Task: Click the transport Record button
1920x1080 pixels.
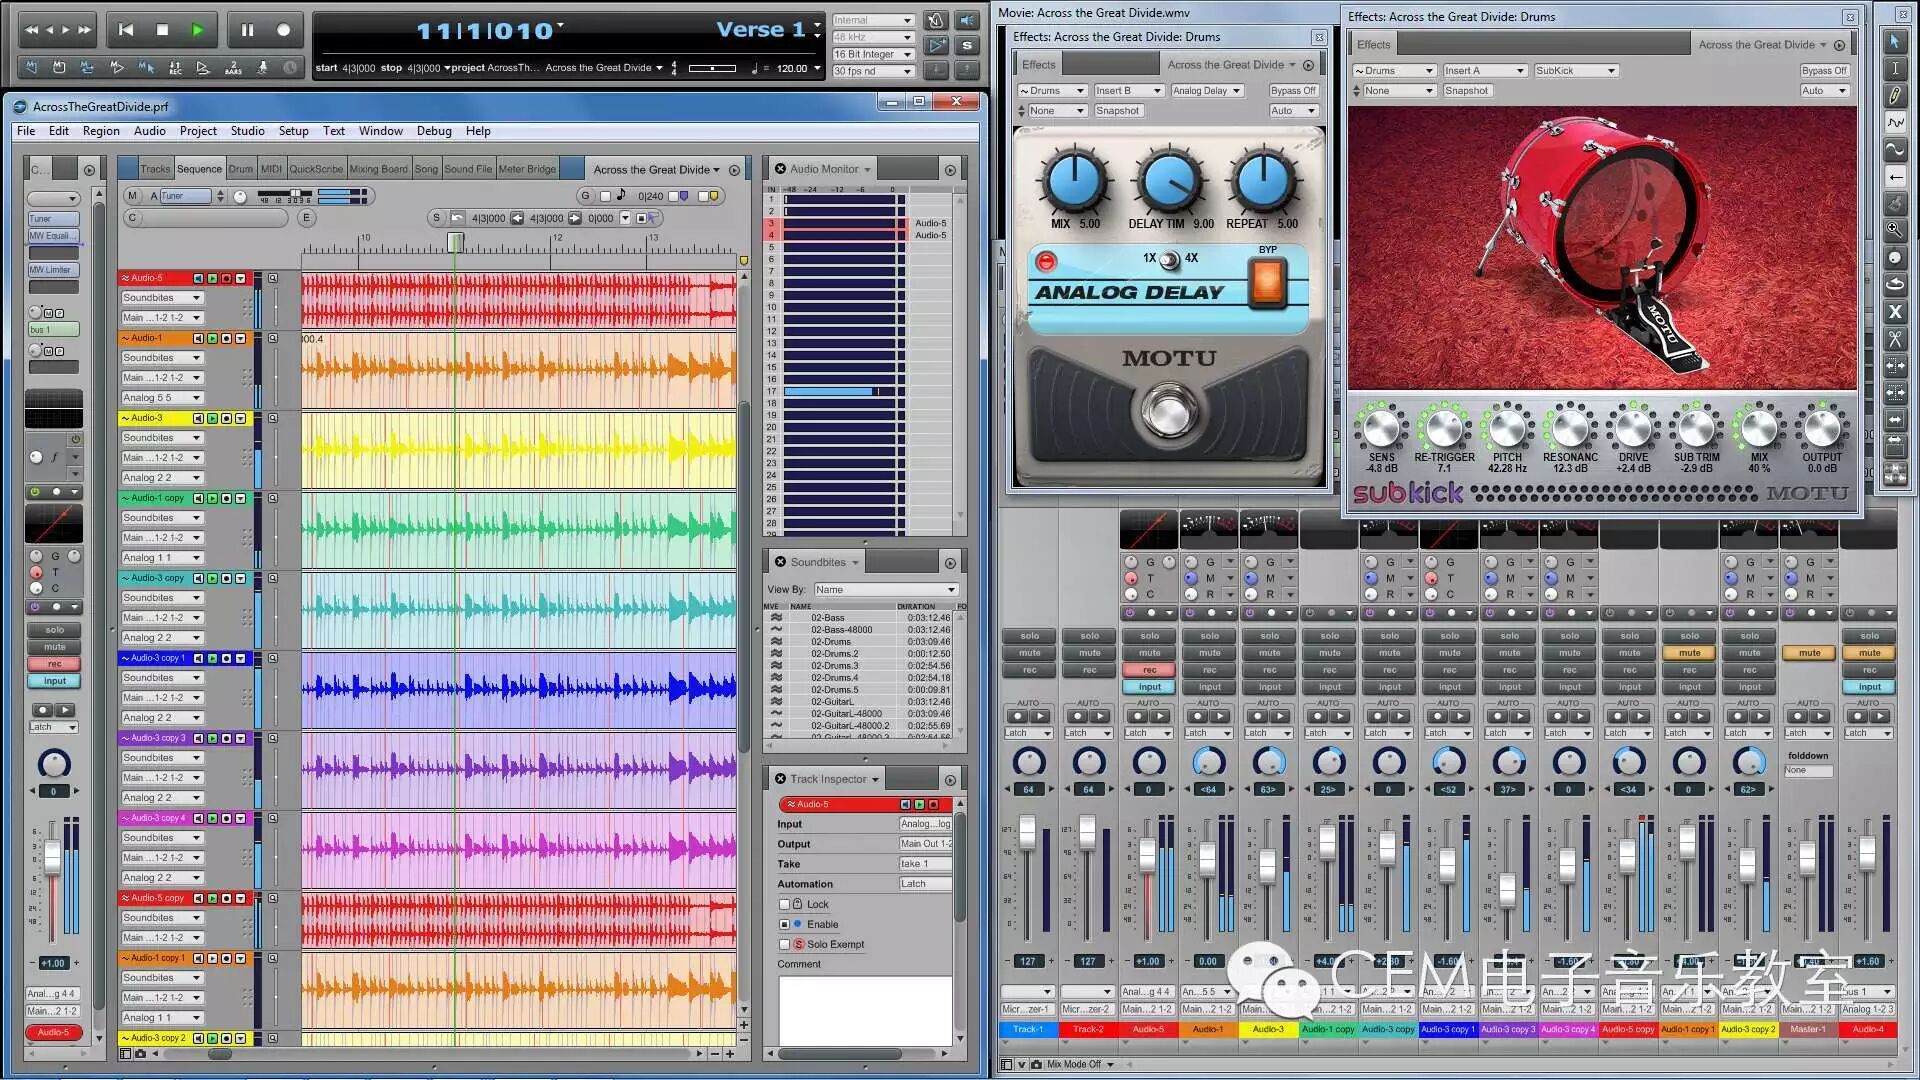Action: (284, 30)
